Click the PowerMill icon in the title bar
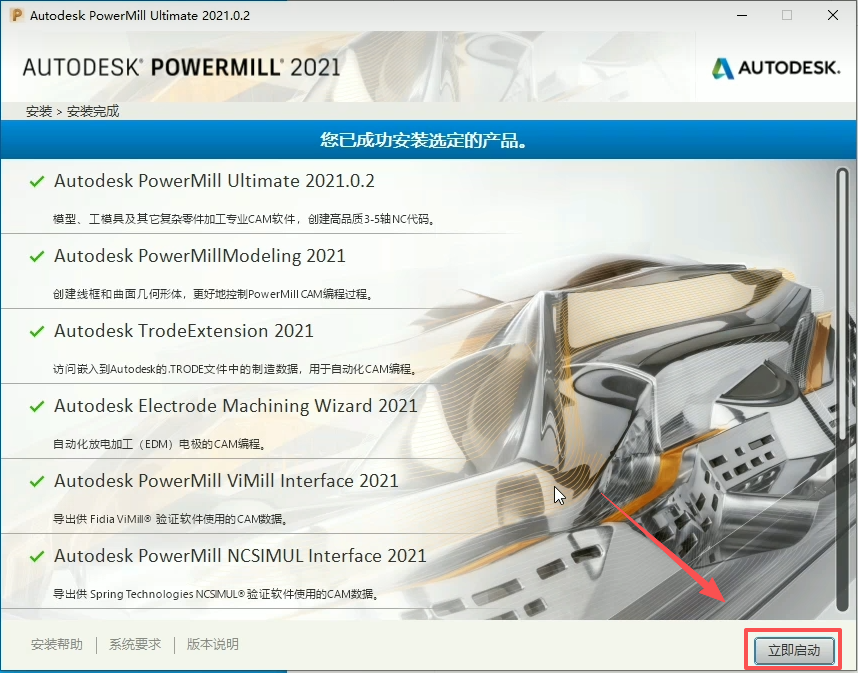 pos(16,16)
